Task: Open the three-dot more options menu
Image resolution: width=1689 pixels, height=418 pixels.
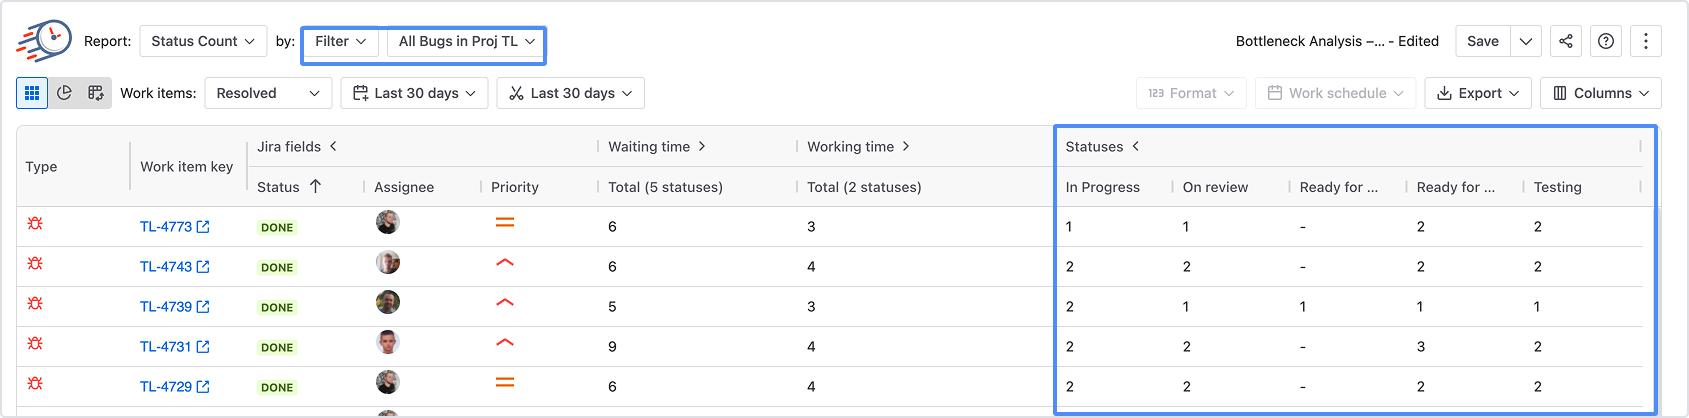Action: pos(1646,41)
